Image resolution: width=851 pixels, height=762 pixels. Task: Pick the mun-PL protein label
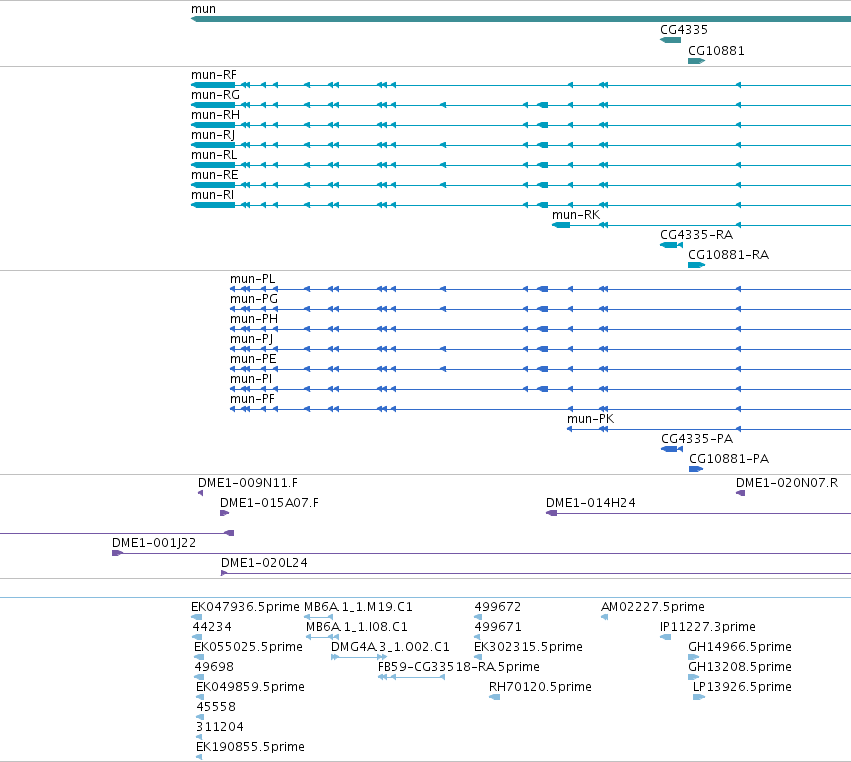[x=252, y=278]
